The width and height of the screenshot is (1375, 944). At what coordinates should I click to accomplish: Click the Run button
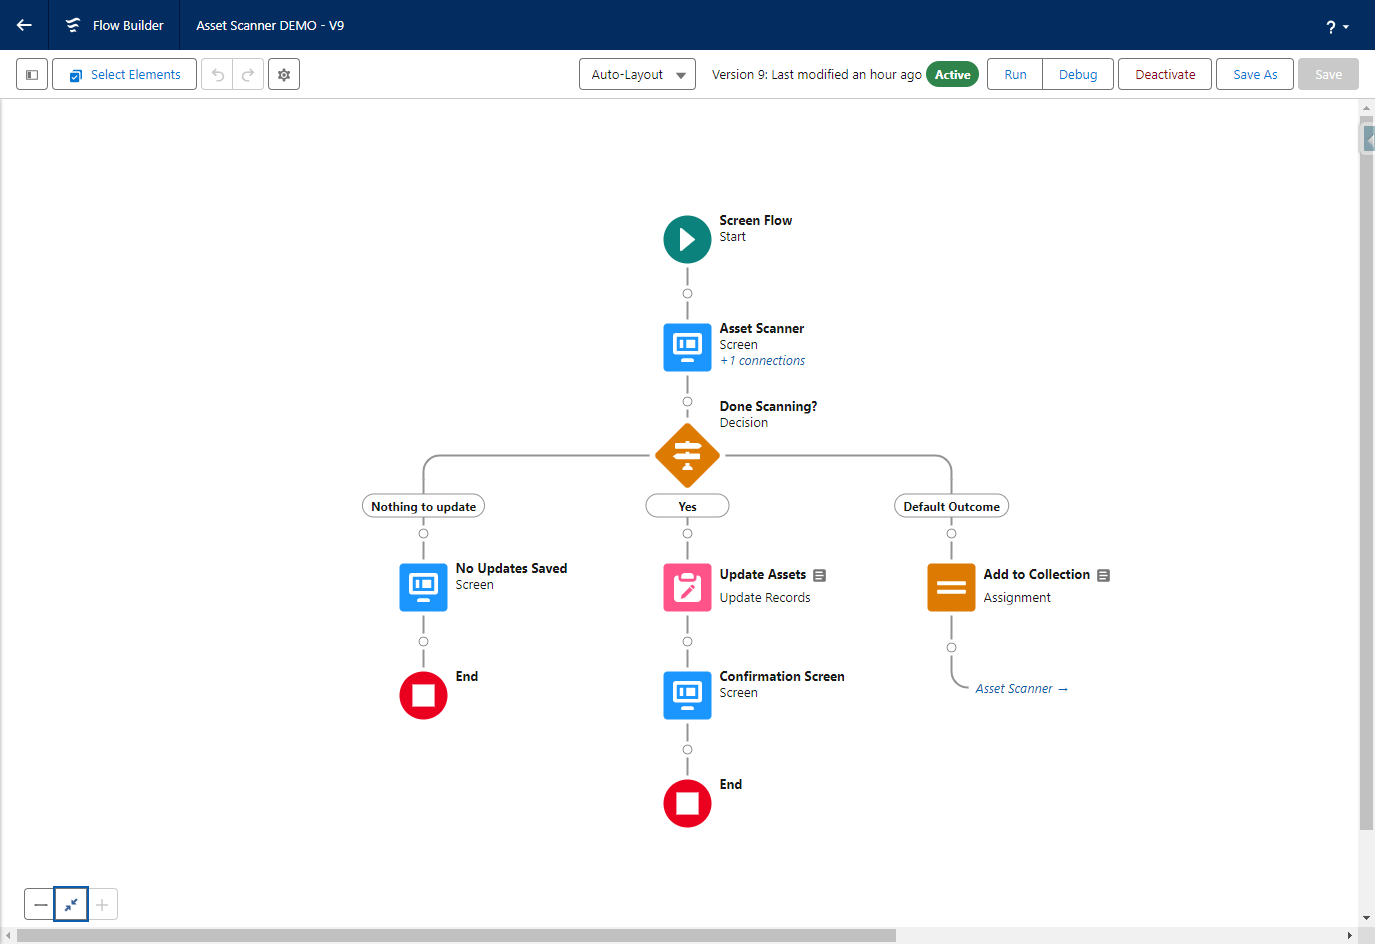coord(1015,75)
